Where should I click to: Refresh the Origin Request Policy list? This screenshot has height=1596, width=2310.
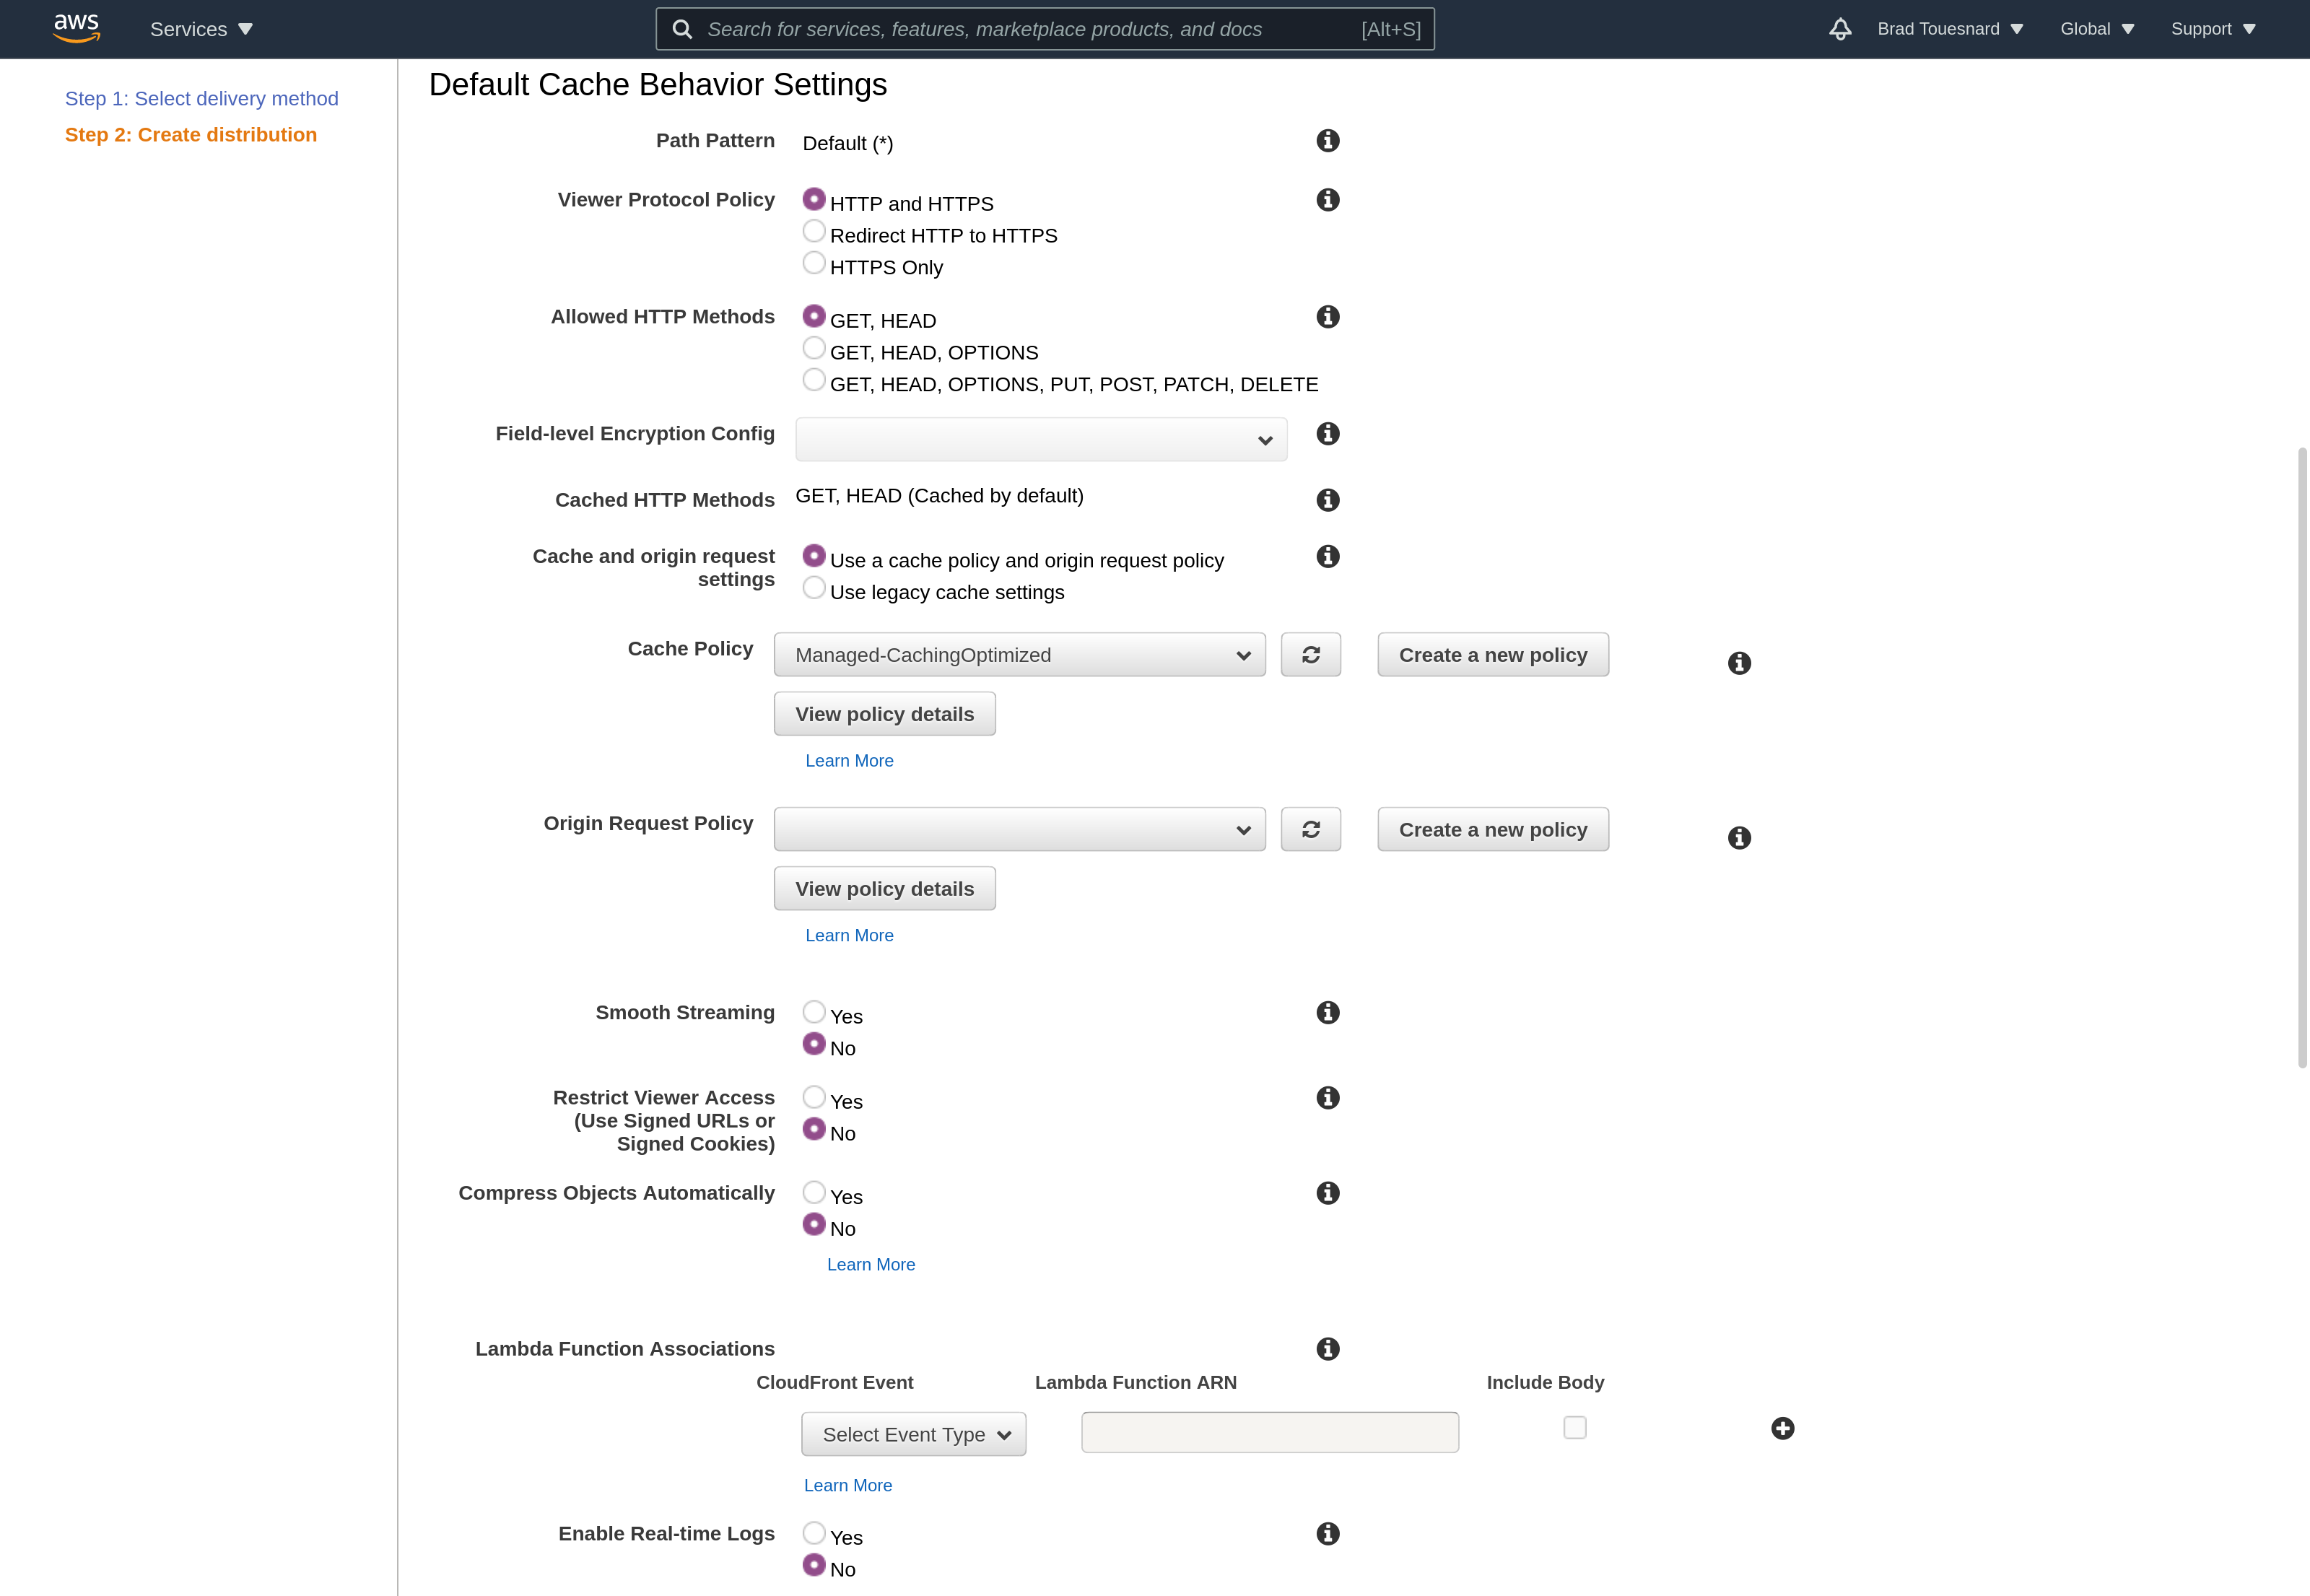pos(1311,829)
